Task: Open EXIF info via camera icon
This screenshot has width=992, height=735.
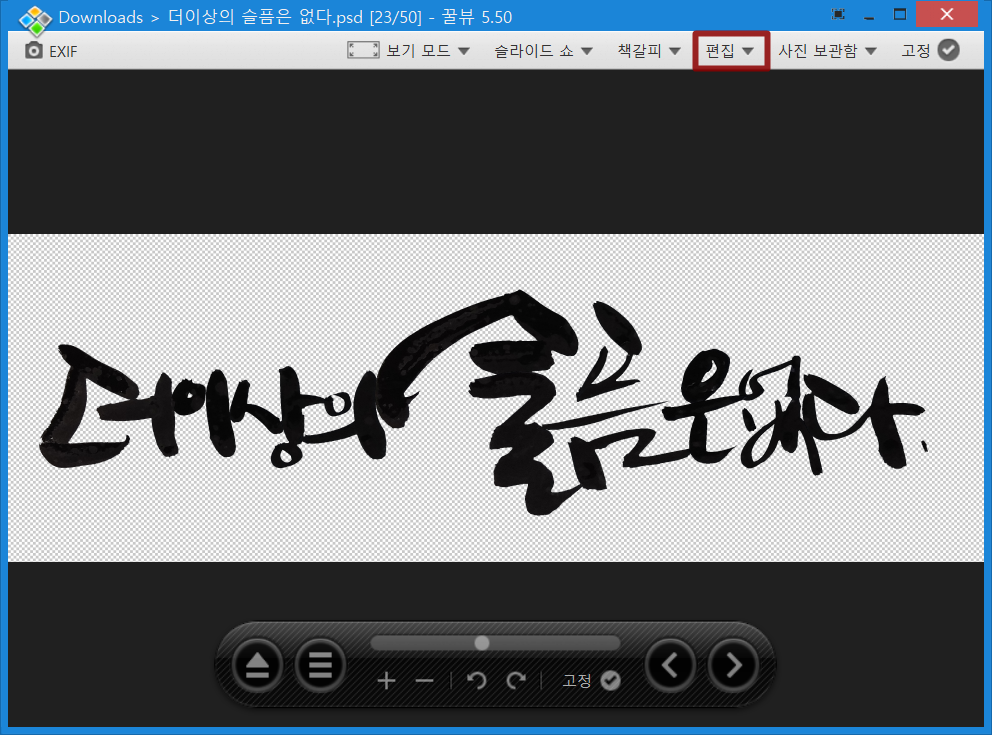Action: (34, 50)
